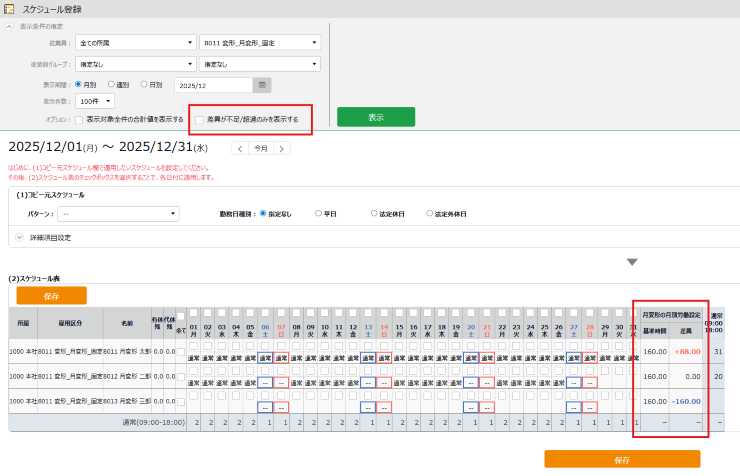Open the 100件 display count dropdown
The width and height of the screenshot is (740, 476).
(x=94, y=101)
